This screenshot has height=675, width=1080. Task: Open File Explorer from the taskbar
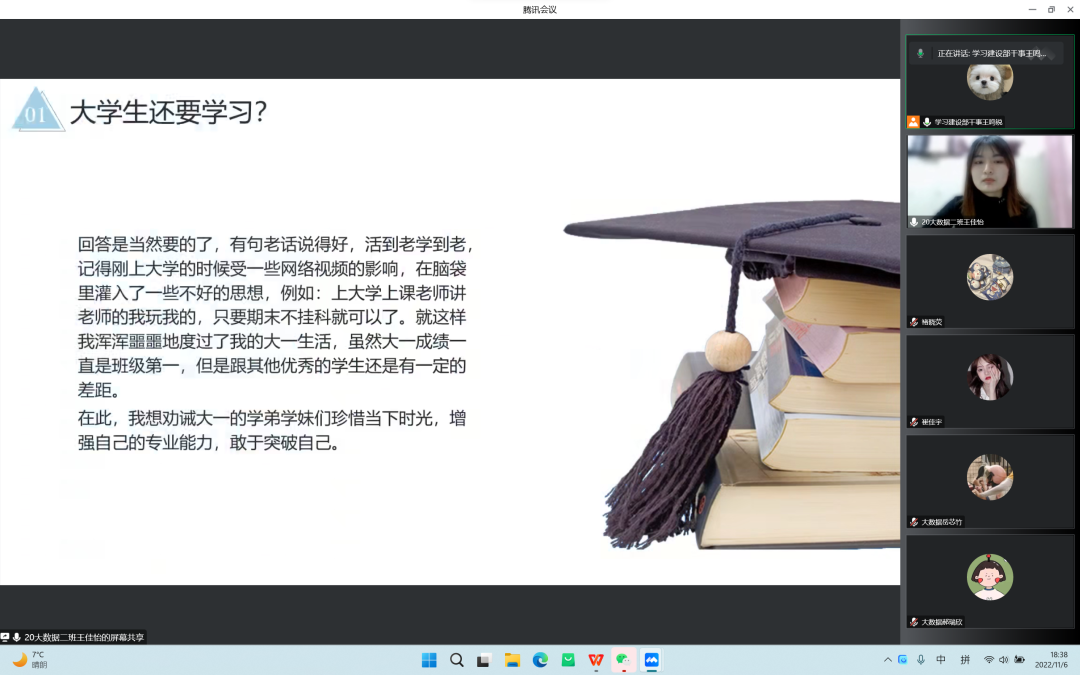(512, 660)
